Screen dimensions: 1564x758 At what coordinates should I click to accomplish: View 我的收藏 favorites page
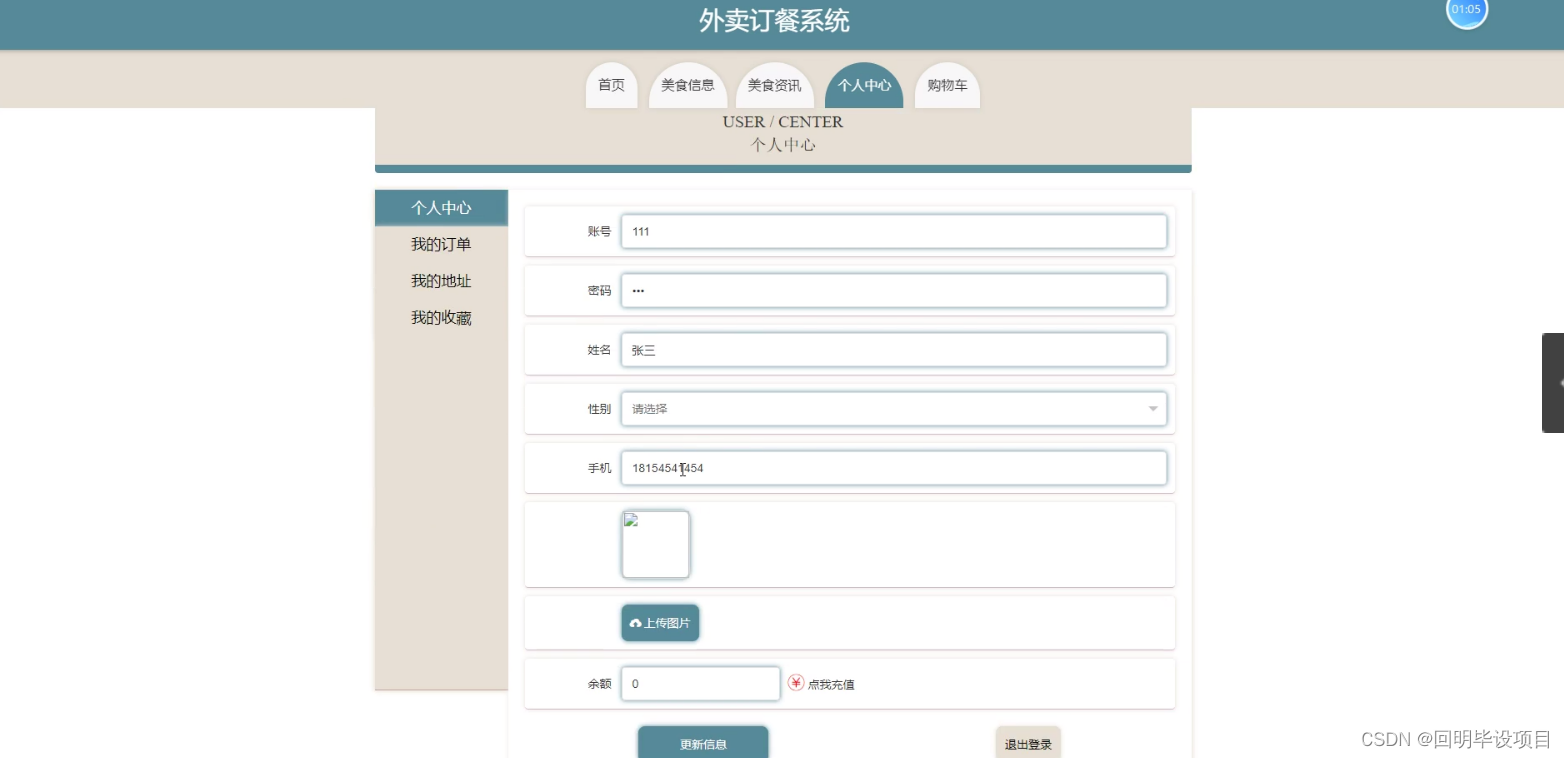(441, 317)
